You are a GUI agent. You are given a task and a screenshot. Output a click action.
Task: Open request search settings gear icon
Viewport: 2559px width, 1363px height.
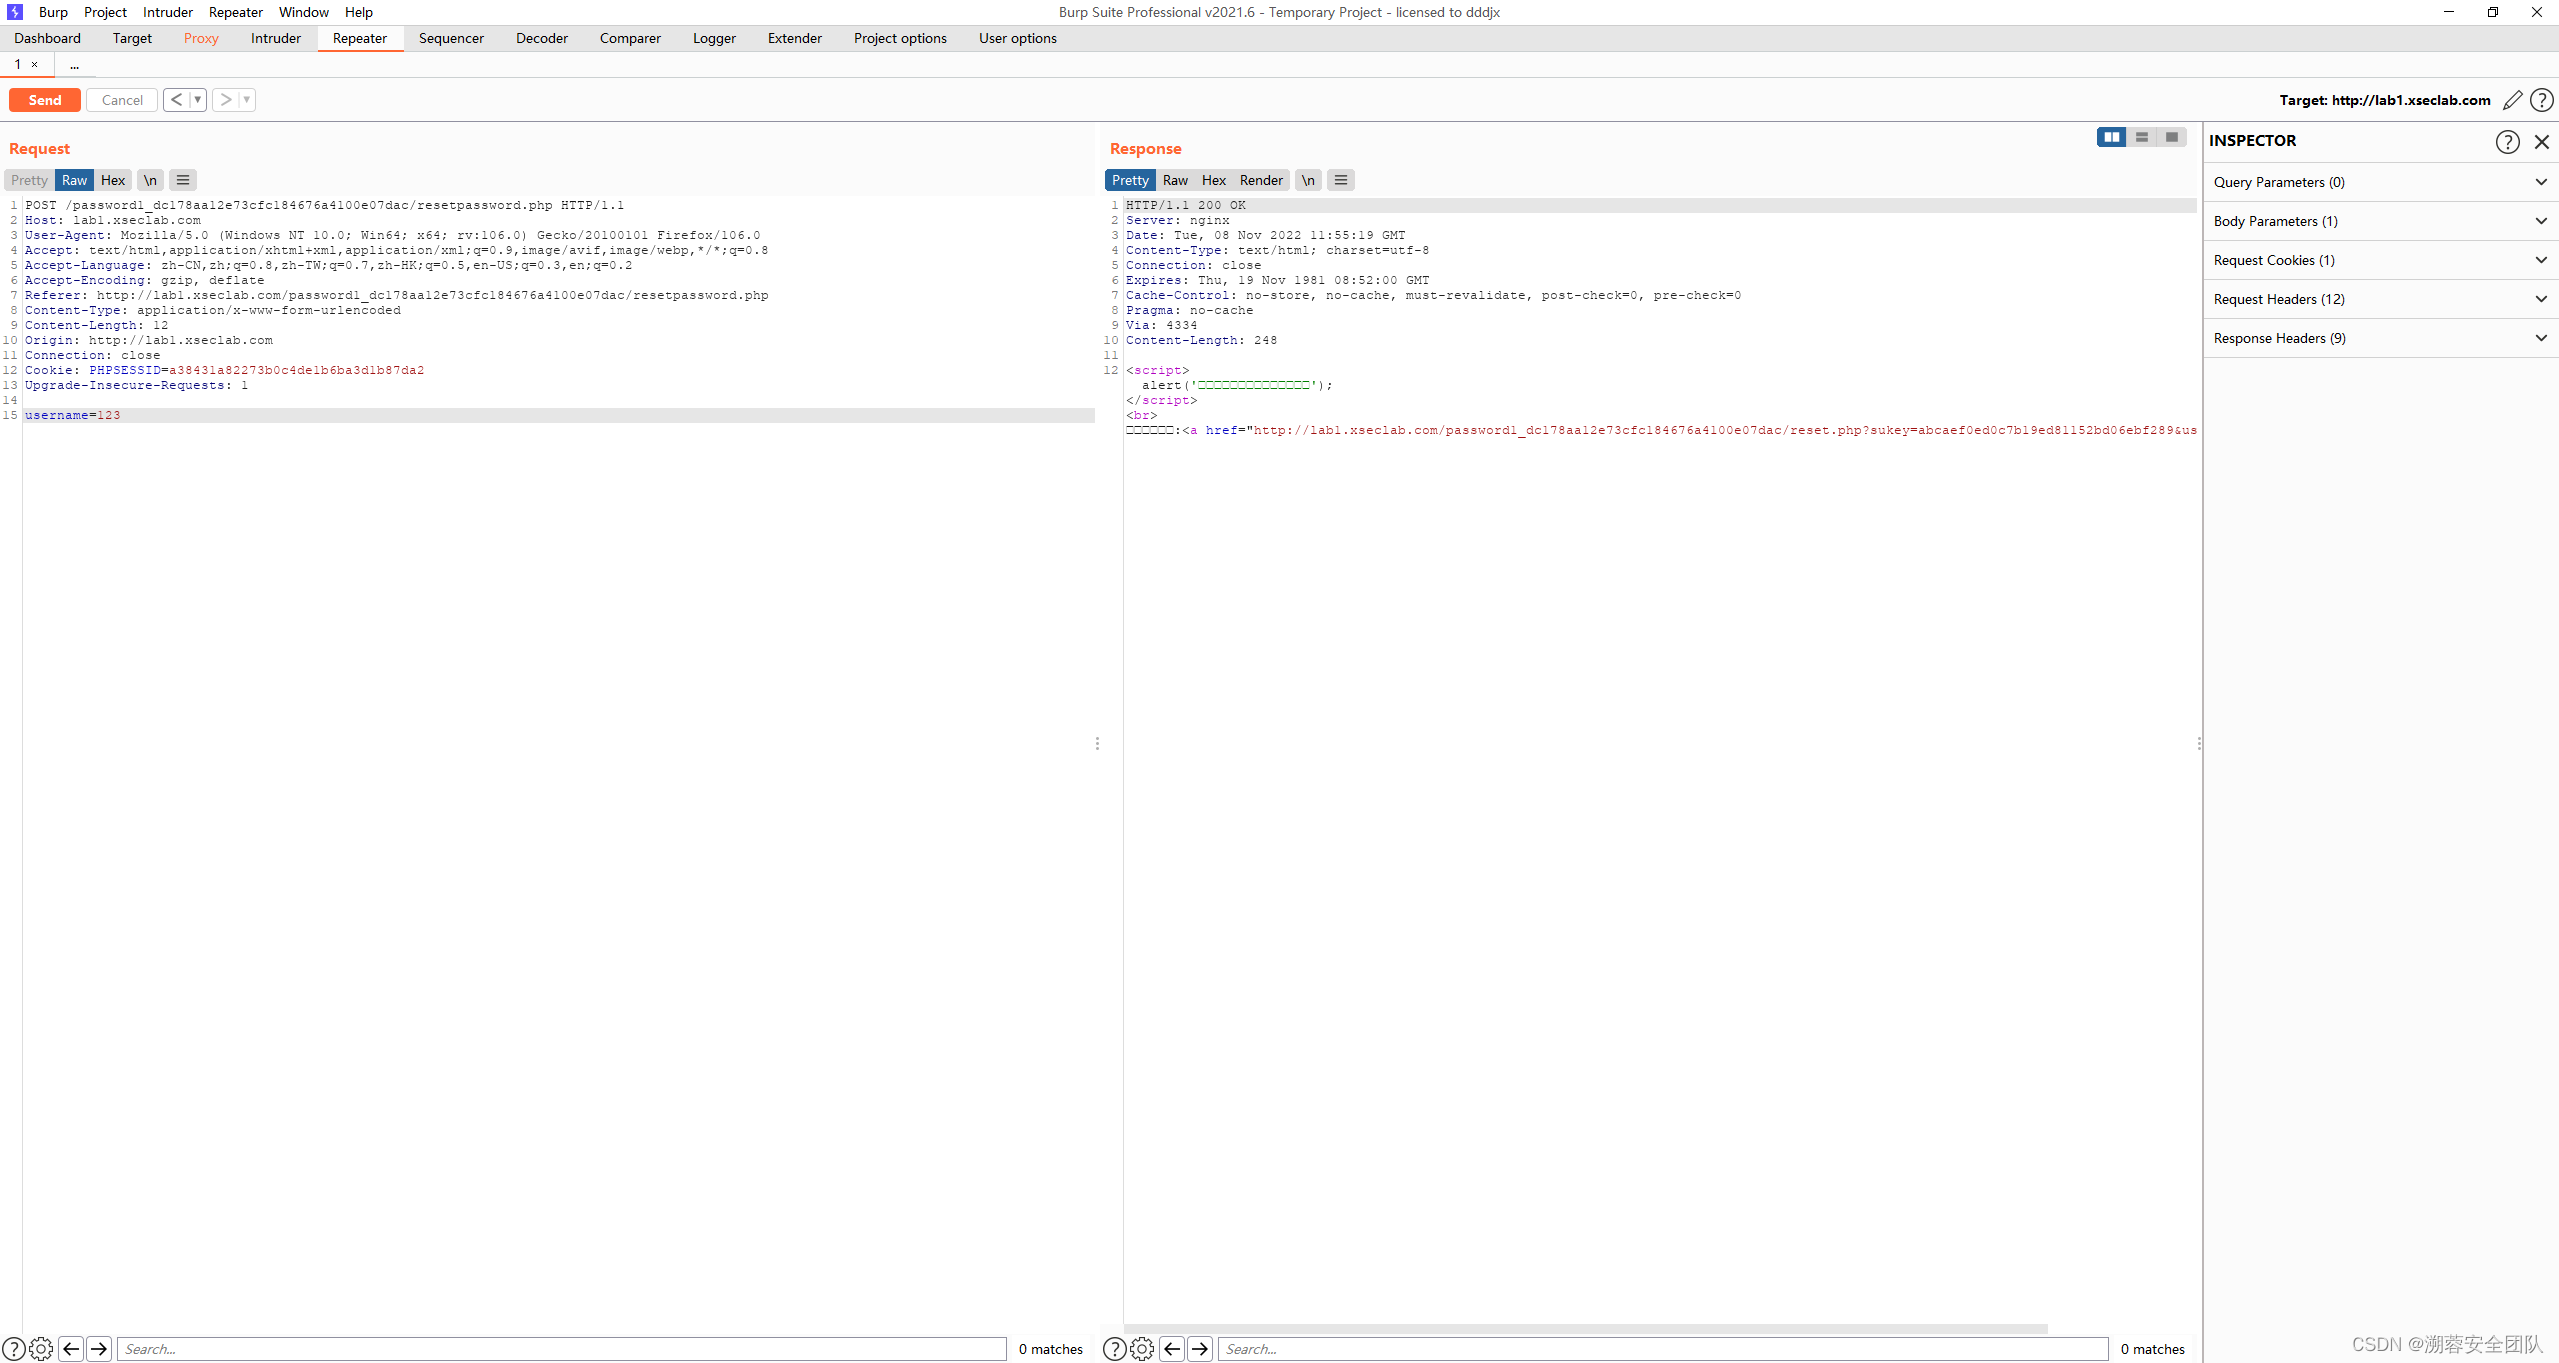(41, 1349)
